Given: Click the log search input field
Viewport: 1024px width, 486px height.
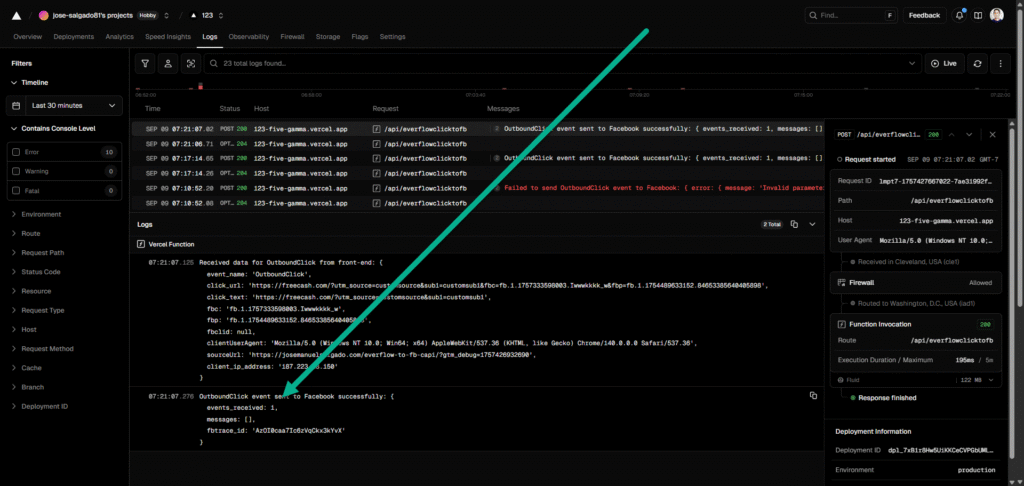Looking at the screenshot, I should (x=560, y=63).
